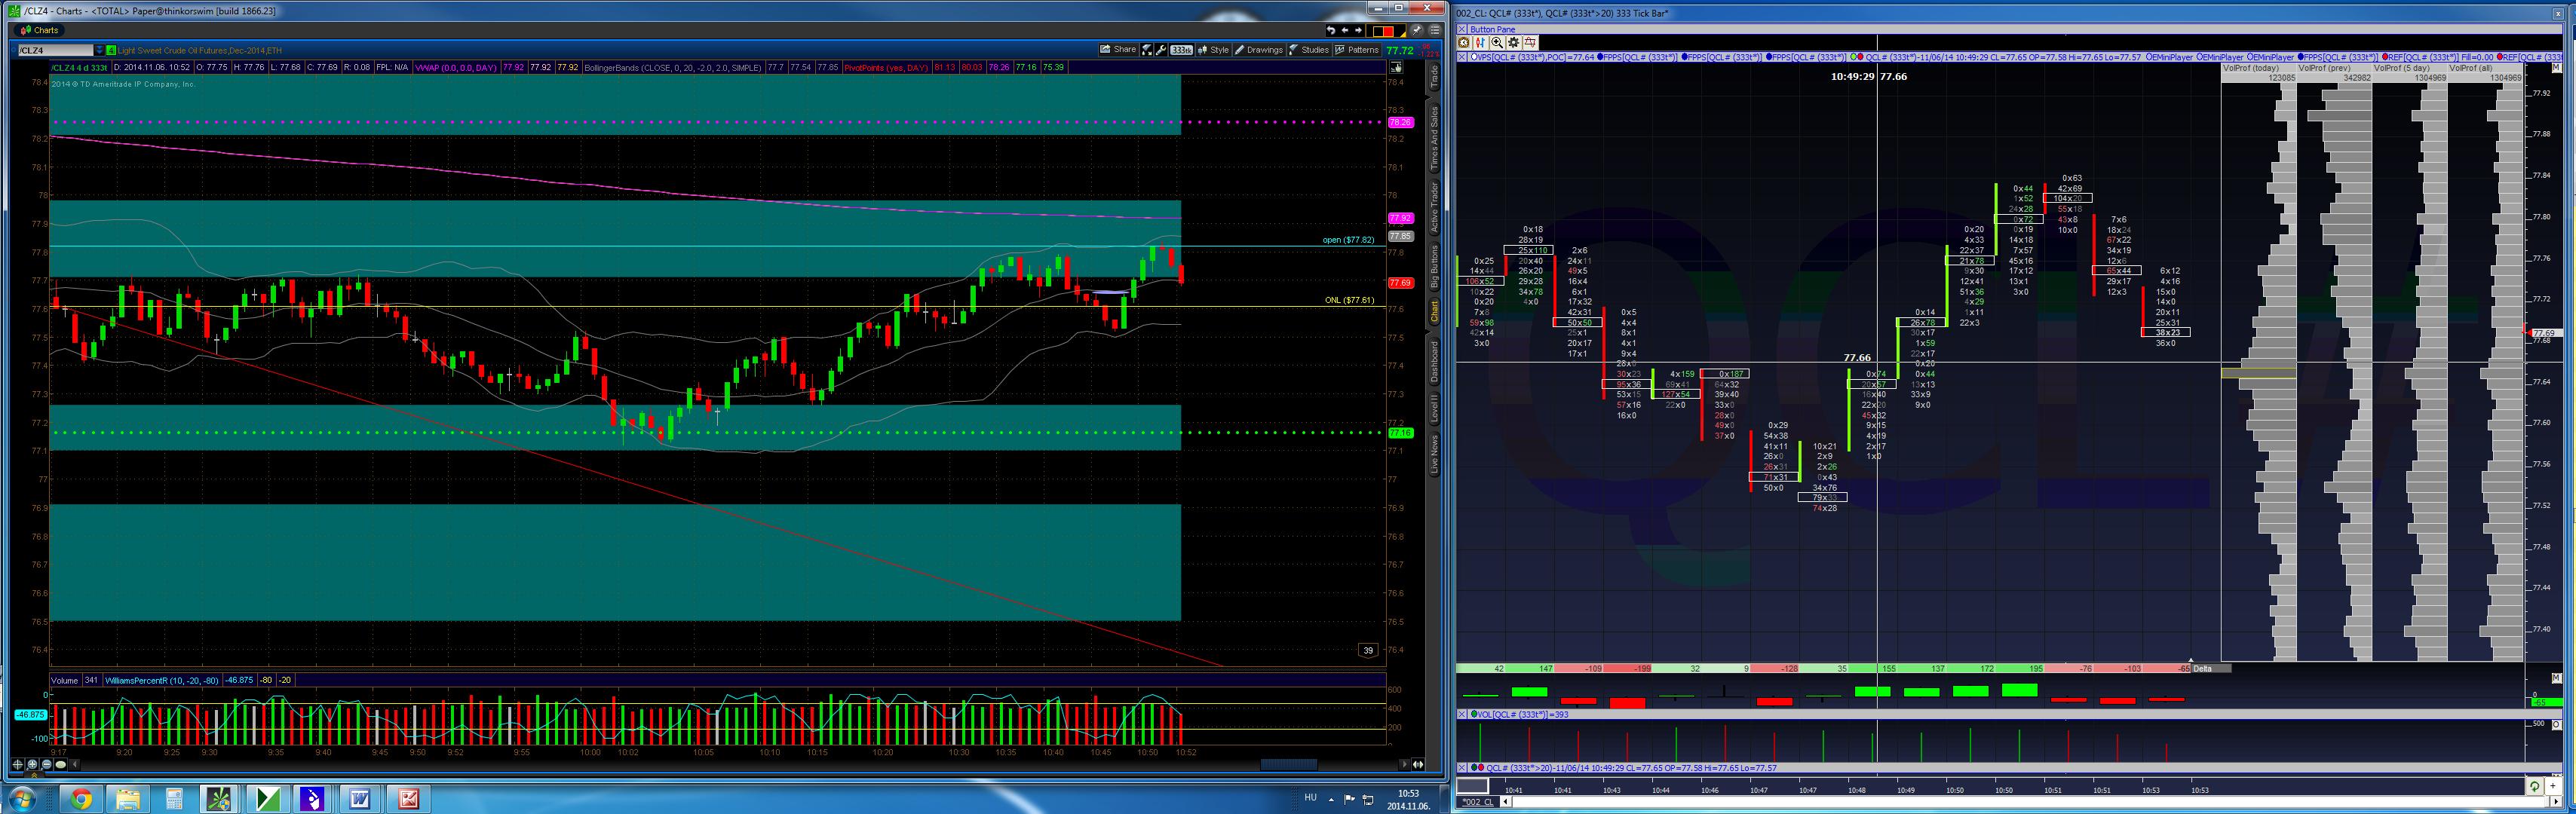Click the '39' button at chart corner
Screen dimensions: 2576x814
pos(1368,650)
